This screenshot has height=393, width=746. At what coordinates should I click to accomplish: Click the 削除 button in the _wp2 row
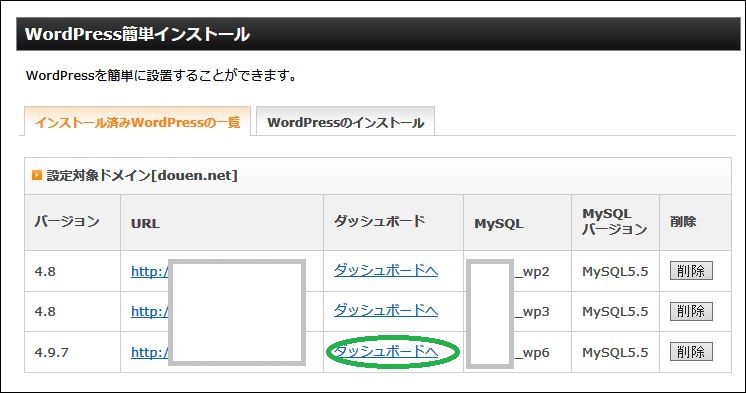691,270
